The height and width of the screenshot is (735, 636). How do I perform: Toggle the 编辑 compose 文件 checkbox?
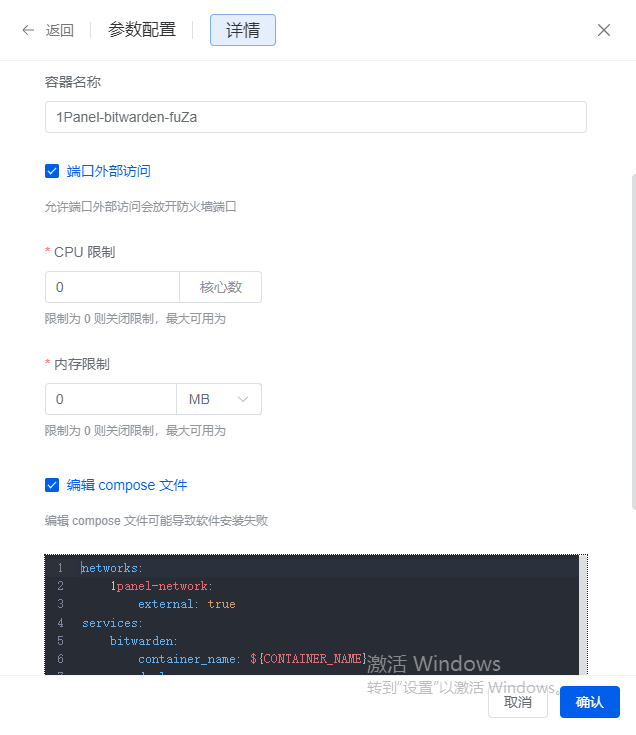click(x=52, y=485)
